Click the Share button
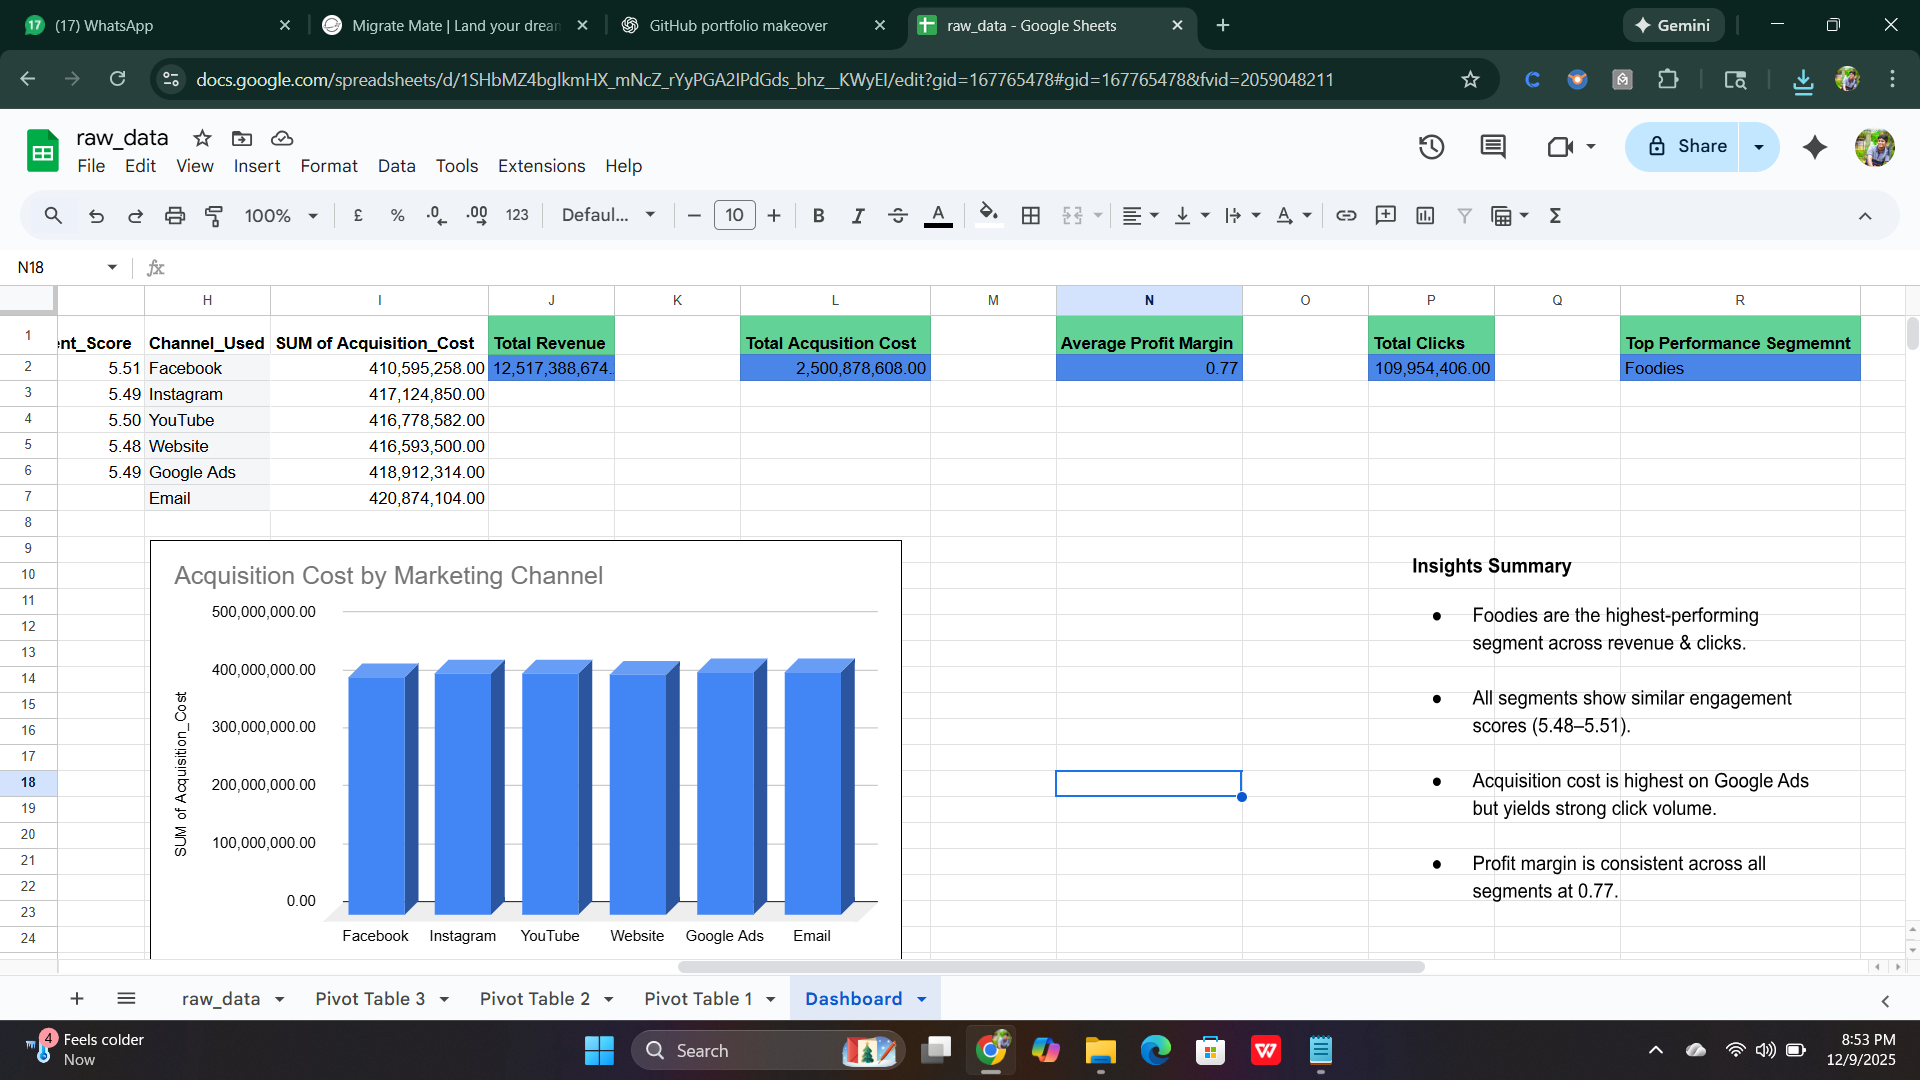The width and height of the screenshot is (1920, 1080). 1692,146
